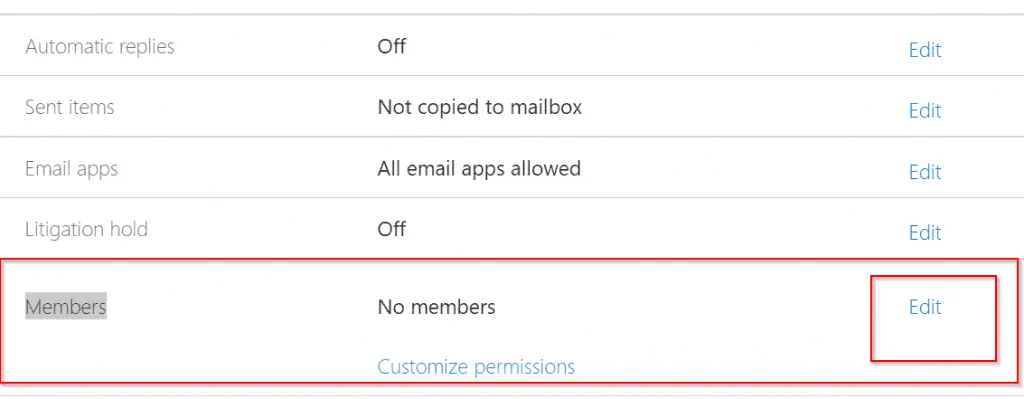Screen dimensions: 1024x399
Task: Click the Not copied to mailbox text
Action: [479, 107]
